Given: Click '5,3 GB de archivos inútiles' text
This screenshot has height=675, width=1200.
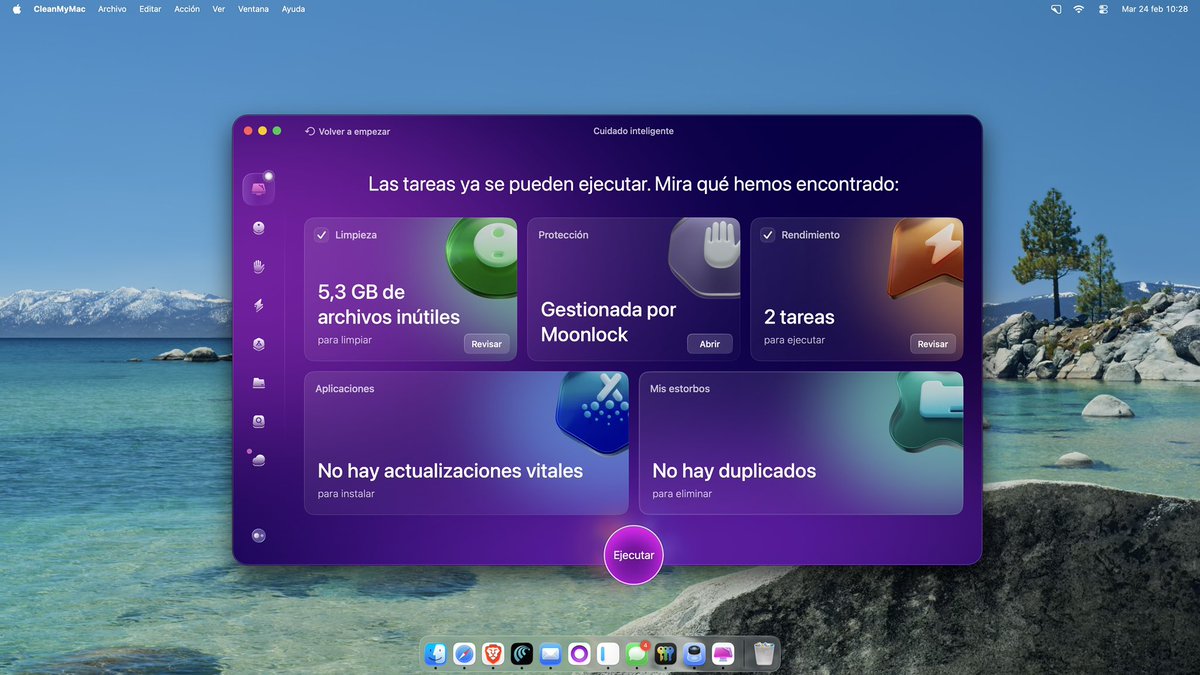Looking at the screenshot, I should point(389,305).
